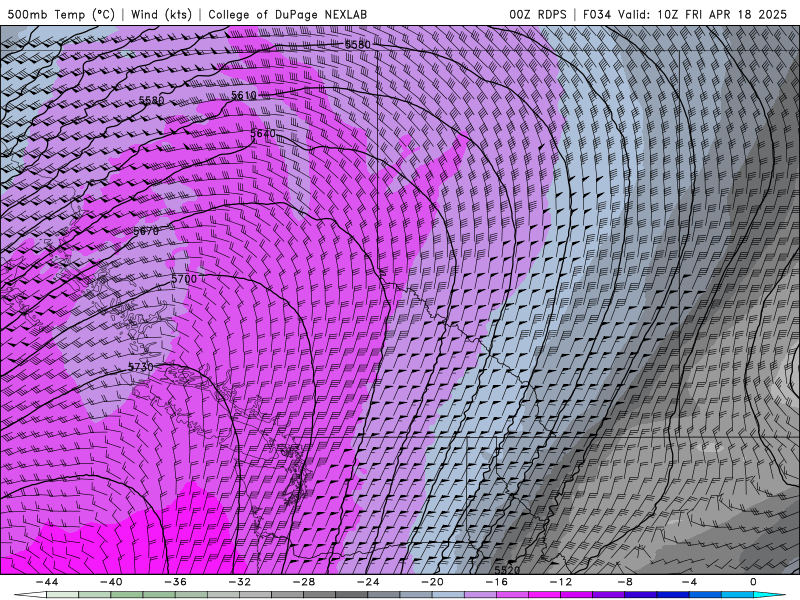Click the -32 temperature scale label
The height and width of the screenshot is (600, 800).
tap(240, 582)
